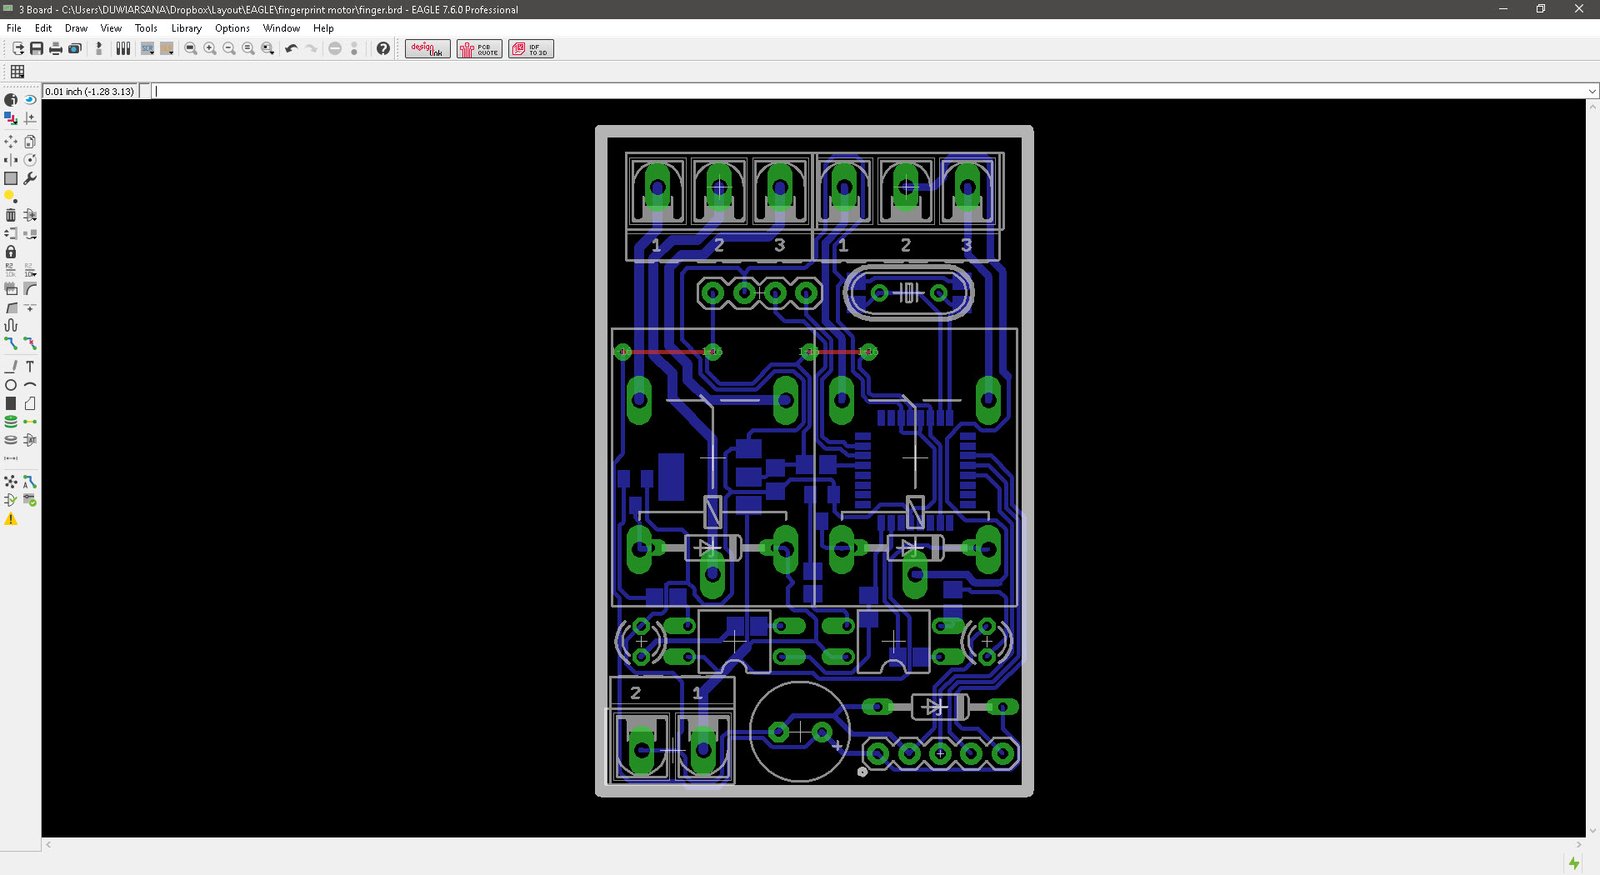Select the Arc tool
This screenshot has width=1600, height=875.
(x=30, y=385)
